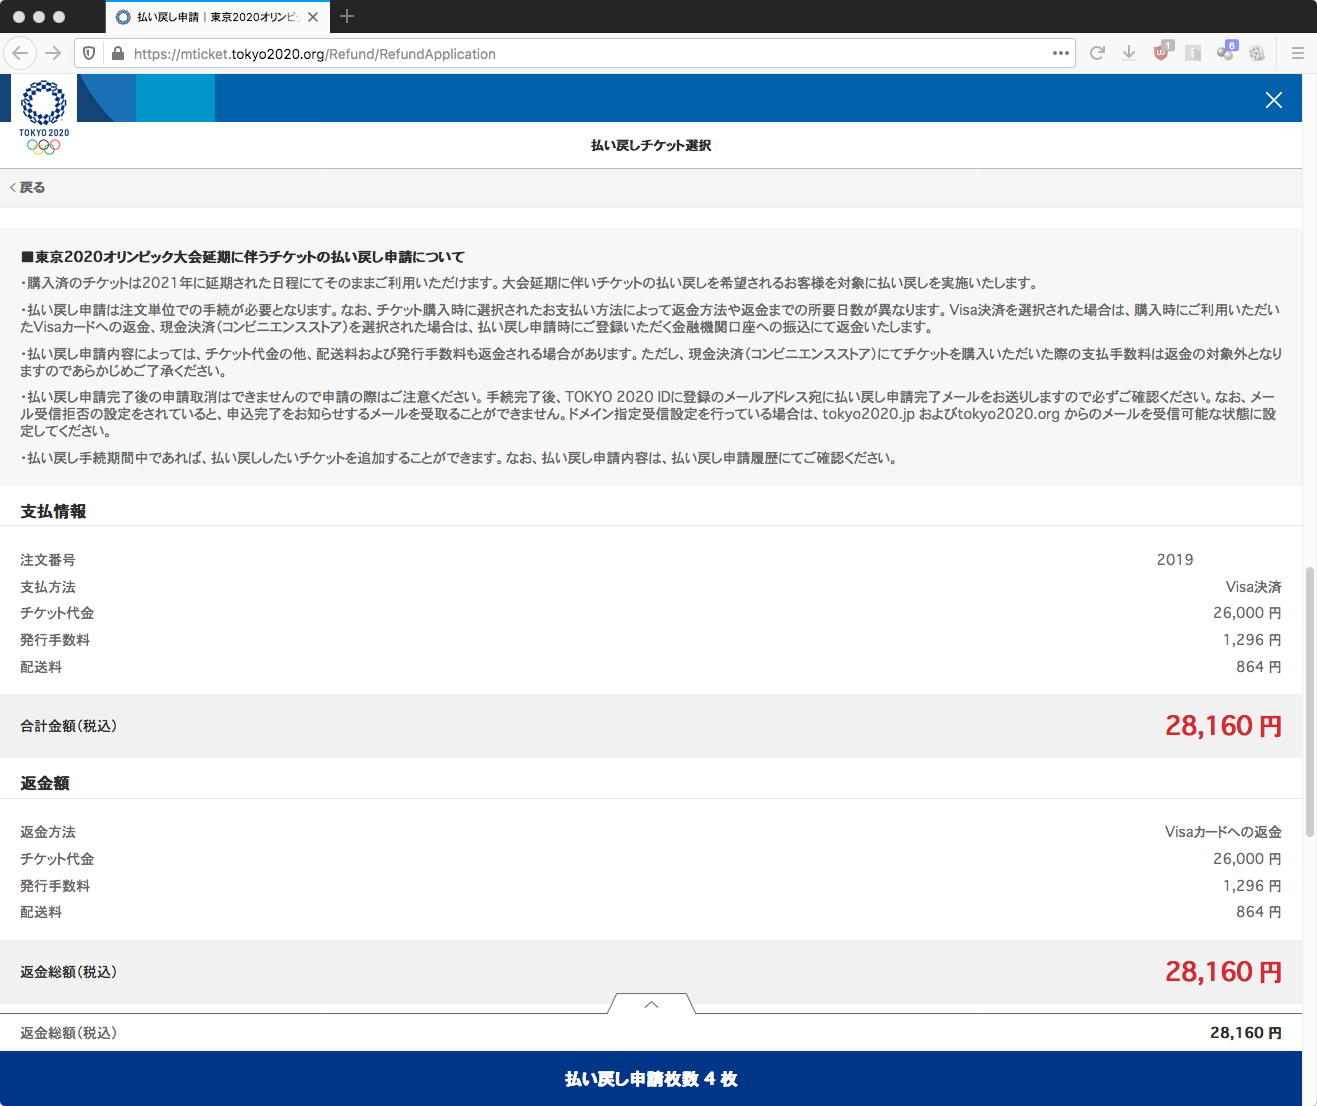1317x1106 pixels.
Task: Open the uBlock Origin extension icon
Action: (1162, 52)
